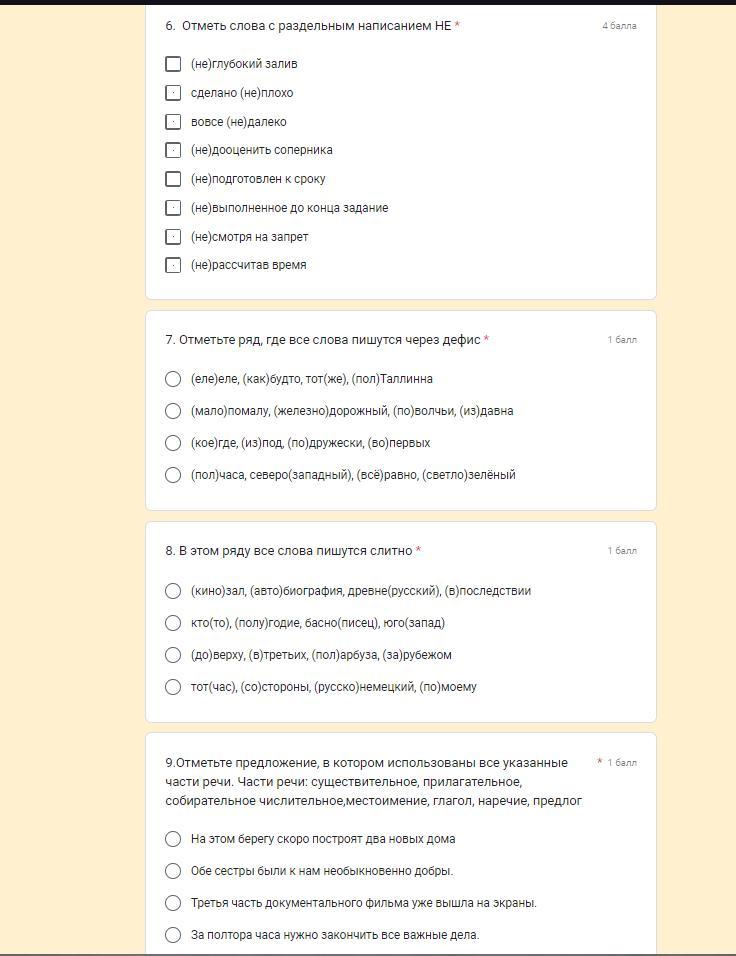Pick 'Третья часть документального фильма' option
Screen dimensions: 736x956
(x=173, y=903)
